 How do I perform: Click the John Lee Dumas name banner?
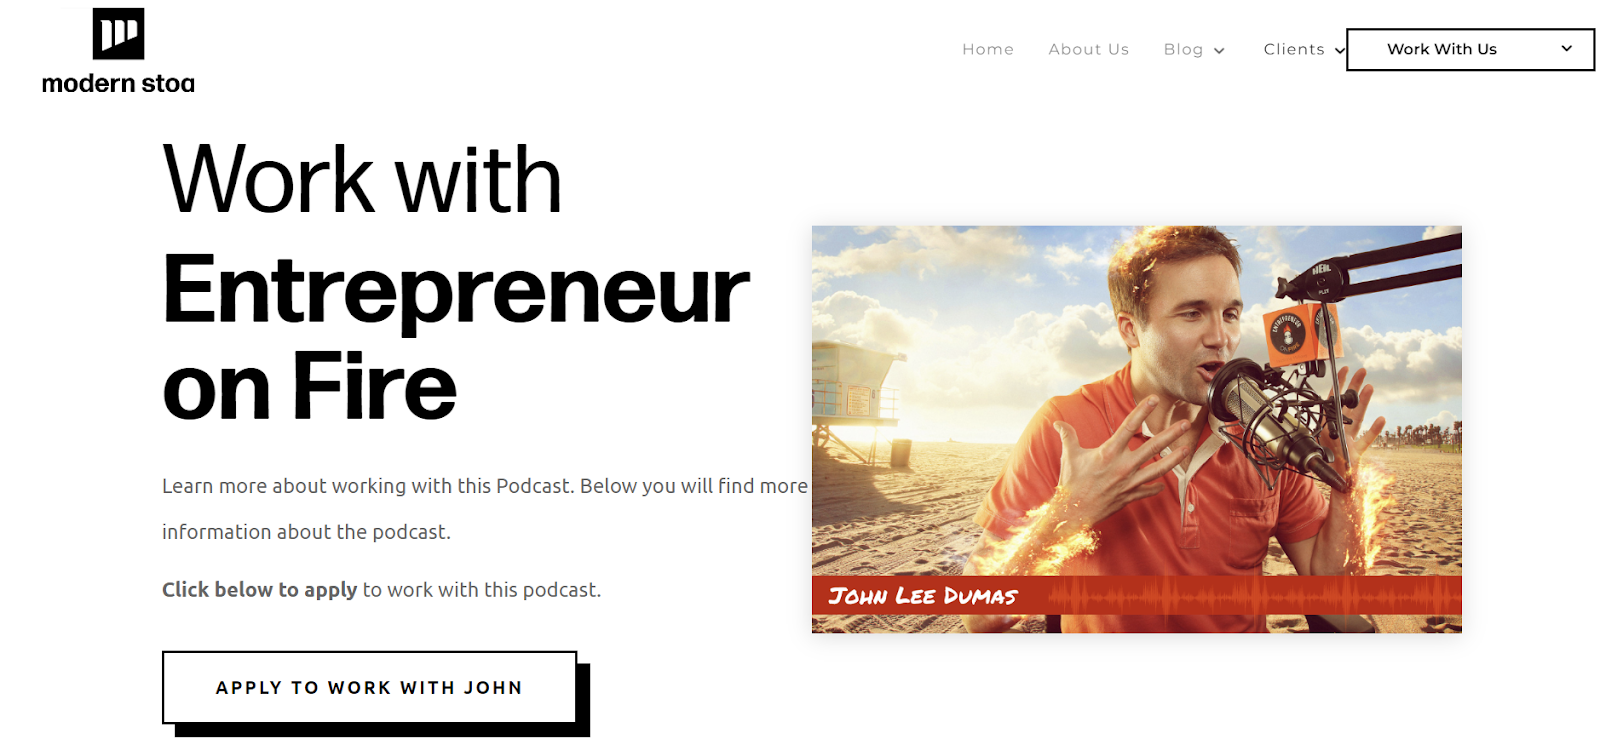click(x=1137, y=595)
